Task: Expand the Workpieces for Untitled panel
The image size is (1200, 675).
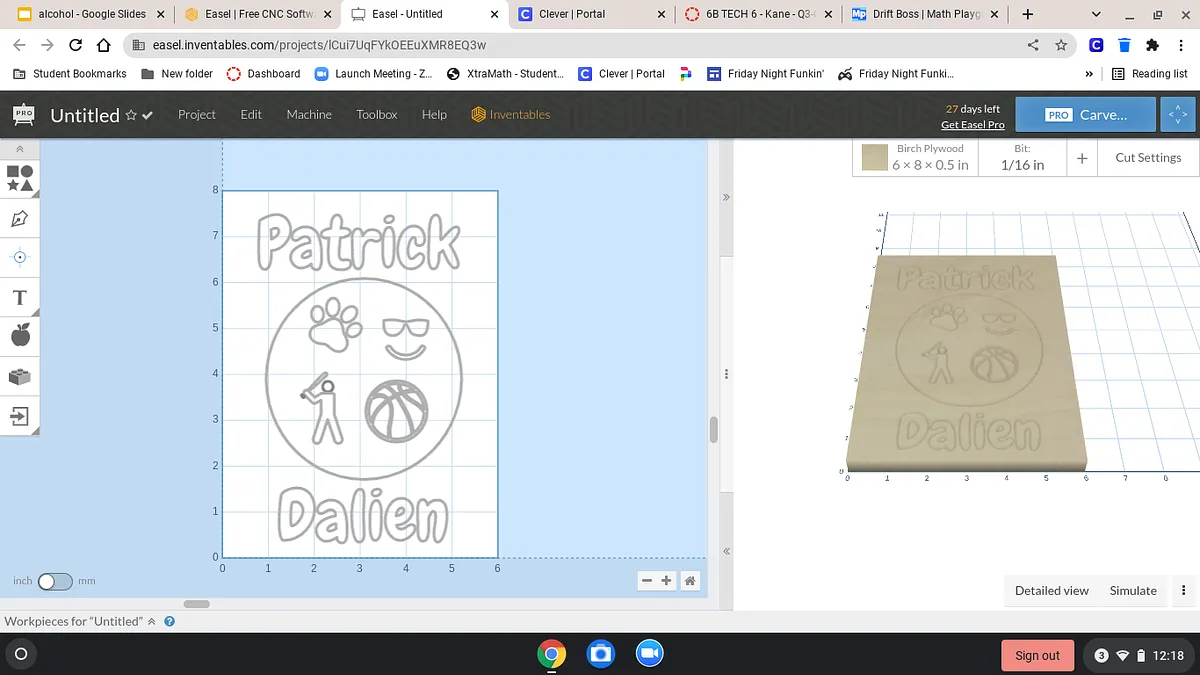Action: point(152,621)
